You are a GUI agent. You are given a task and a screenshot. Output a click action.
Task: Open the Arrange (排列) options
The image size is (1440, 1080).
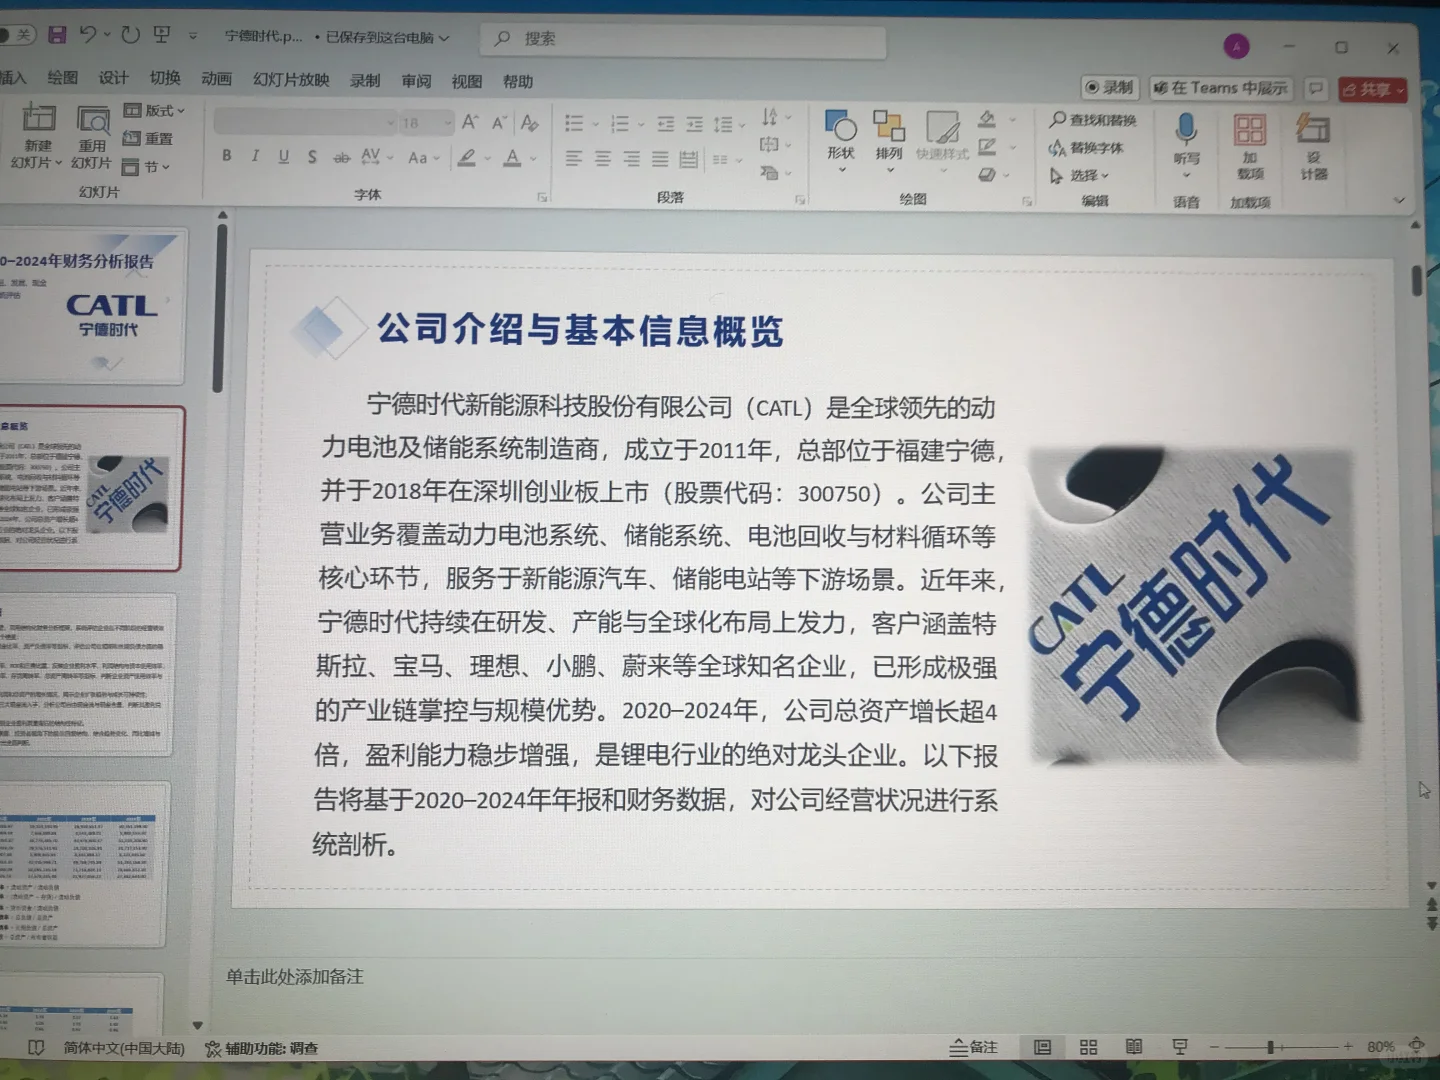pyautogui.click(x=888, y=141)
